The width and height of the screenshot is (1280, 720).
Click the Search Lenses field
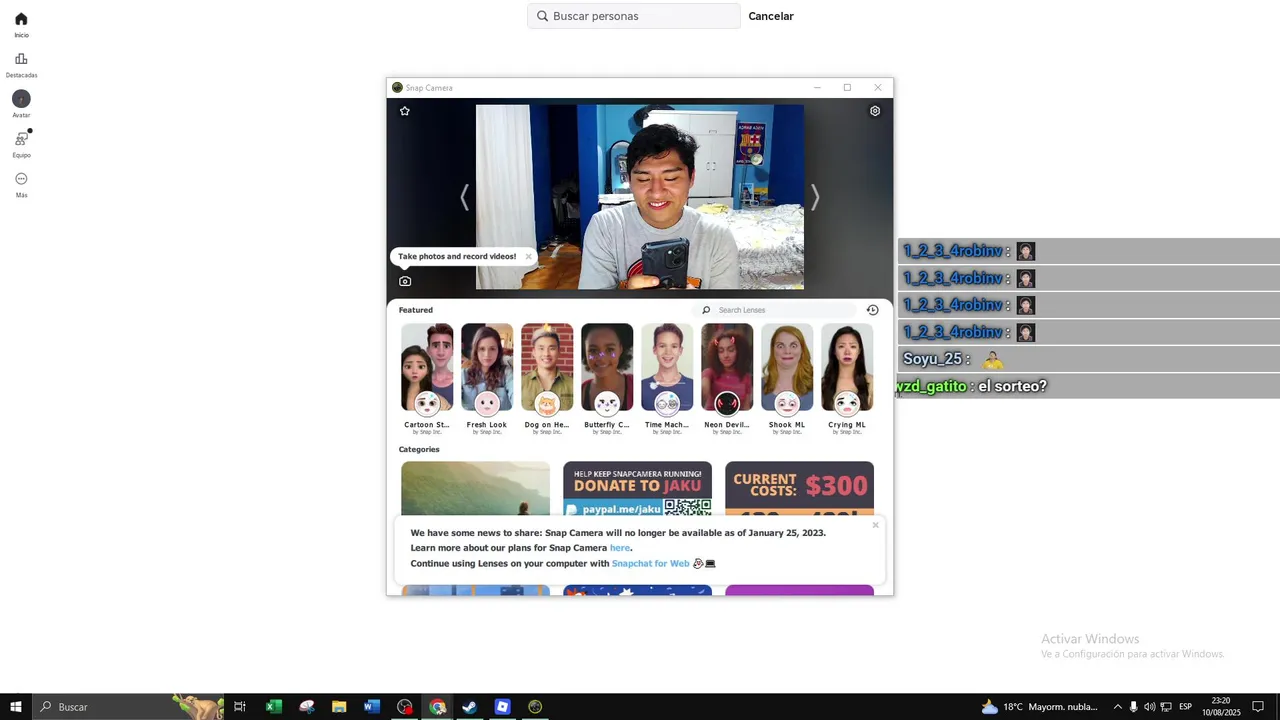click(x=776, y=310)
